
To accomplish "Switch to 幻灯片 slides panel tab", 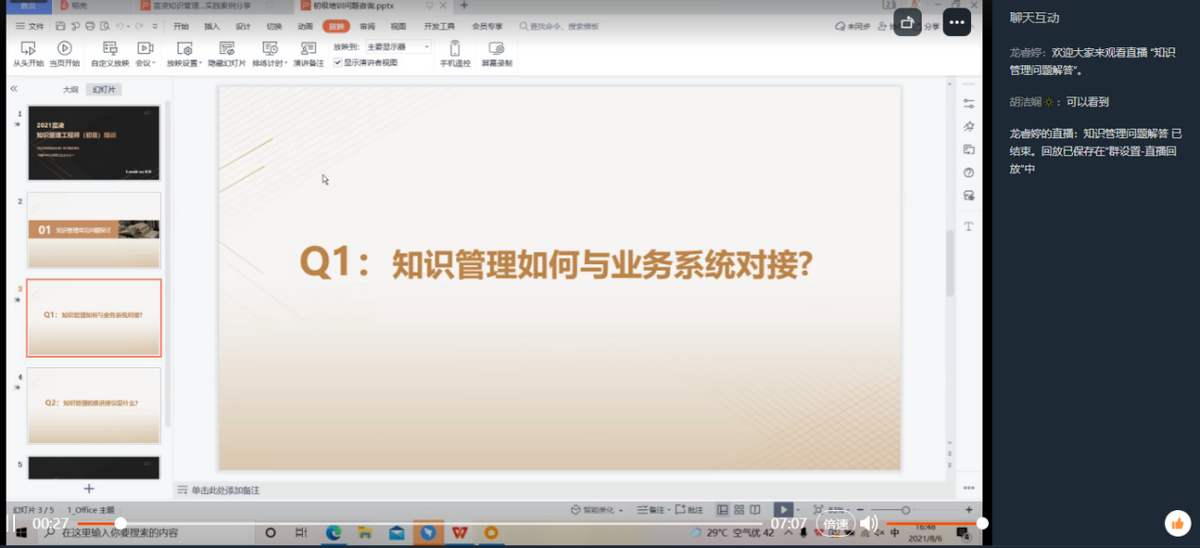I will point(103,89).
